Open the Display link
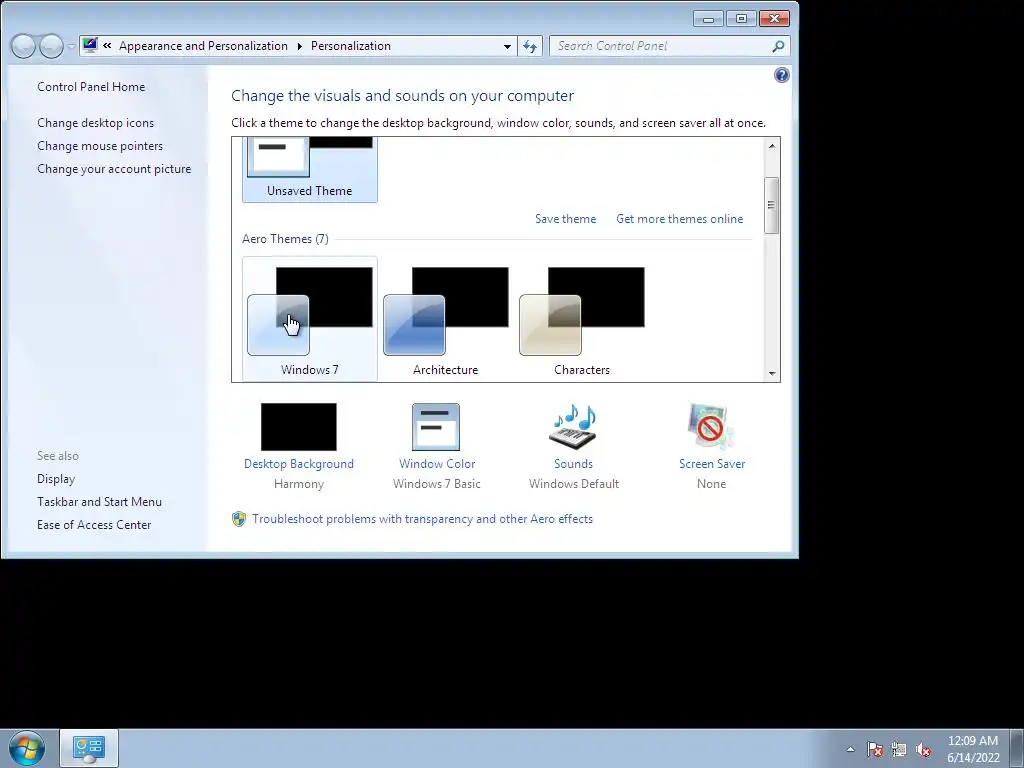 (x=56, y=479)
